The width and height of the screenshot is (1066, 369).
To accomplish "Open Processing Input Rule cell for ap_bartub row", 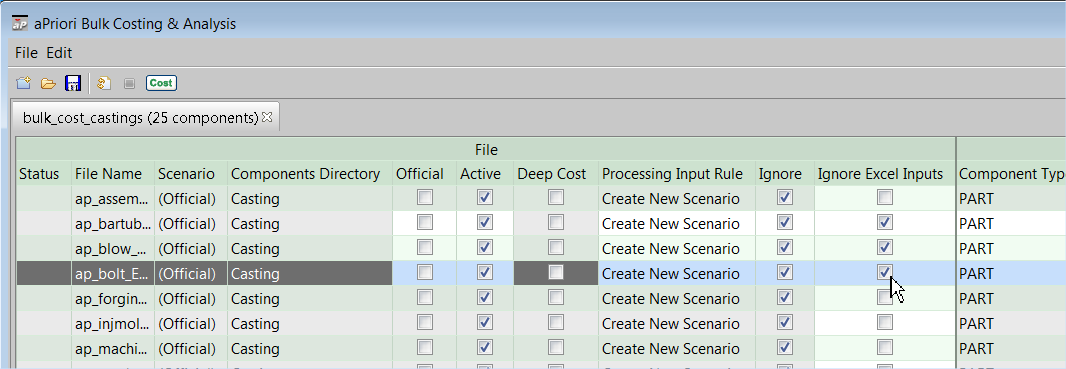I will click(676, 224).
